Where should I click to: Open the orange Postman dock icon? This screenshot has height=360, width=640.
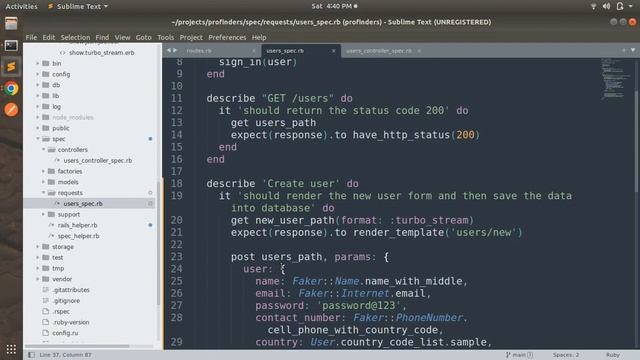coord(11,109)
